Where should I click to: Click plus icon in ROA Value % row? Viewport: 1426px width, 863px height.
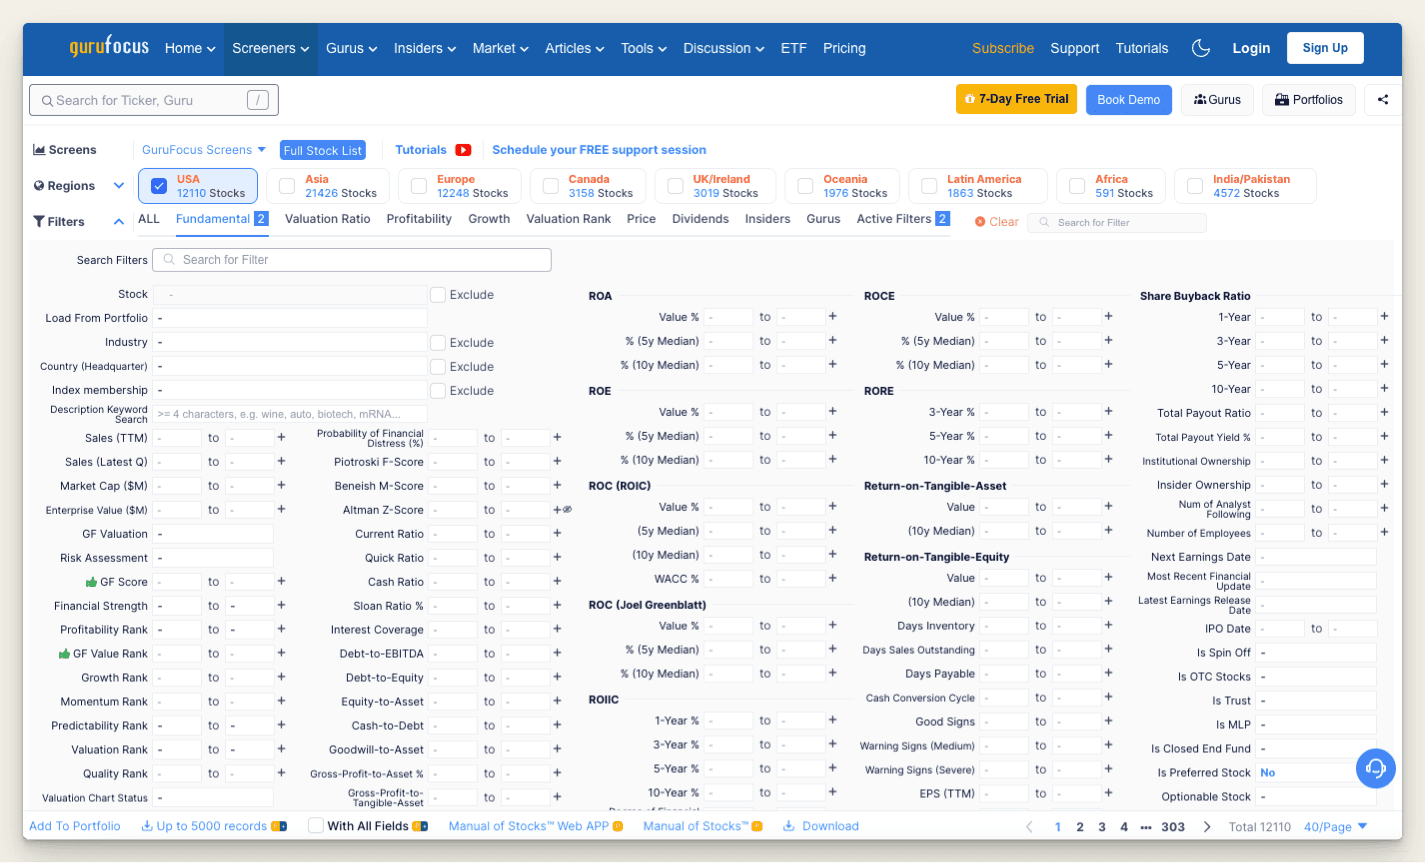pyautogui.click(x=832, y=316)
